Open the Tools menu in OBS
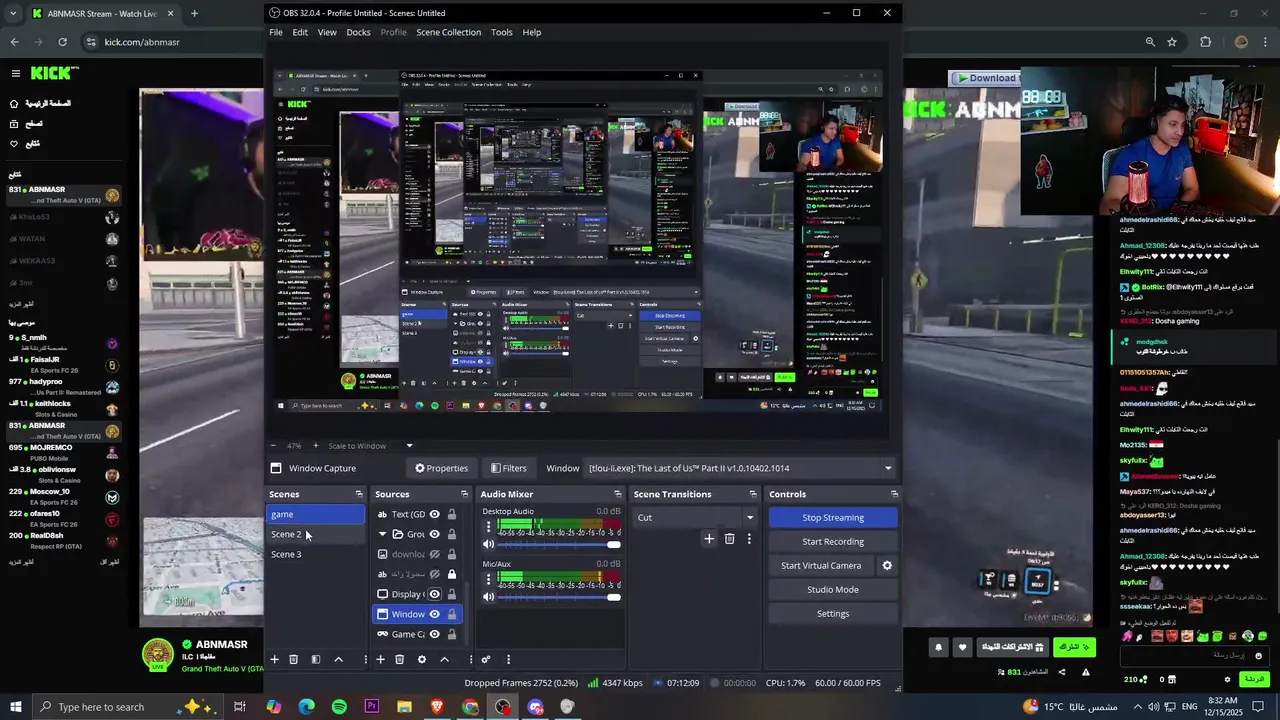Image resolution: width=1280 pixels, height=720 pixels. click(502, 32)
